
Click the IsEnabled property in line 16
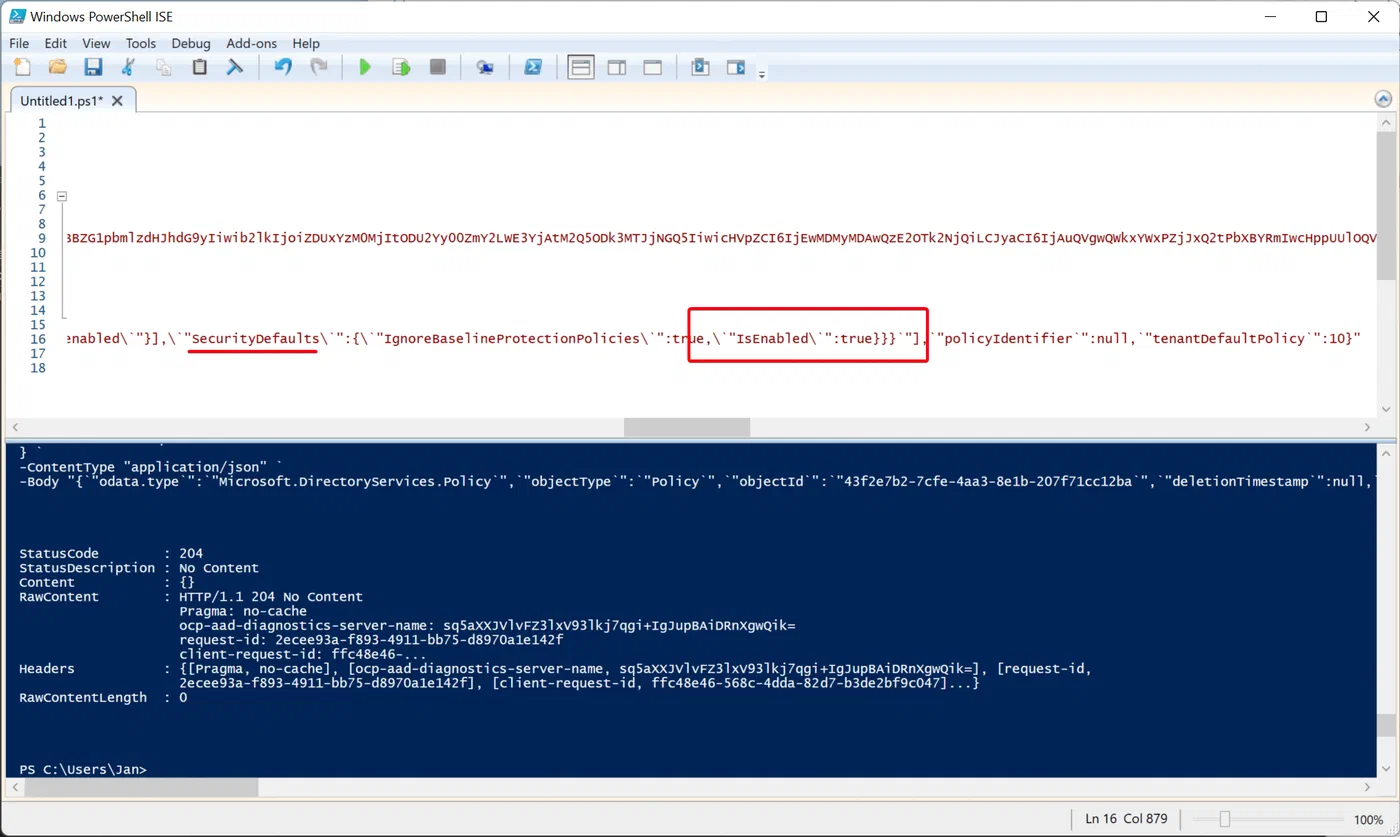click(x=771, y=338)
